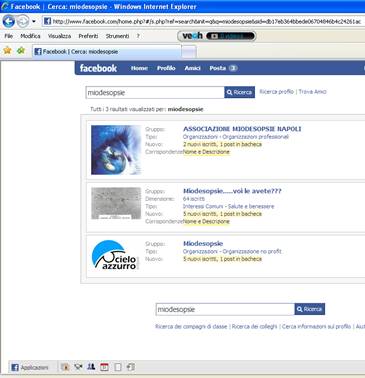Click the Add to Favorites star-plus icon
The width and height of the screenshot is (365, 378).
[21, 51]
